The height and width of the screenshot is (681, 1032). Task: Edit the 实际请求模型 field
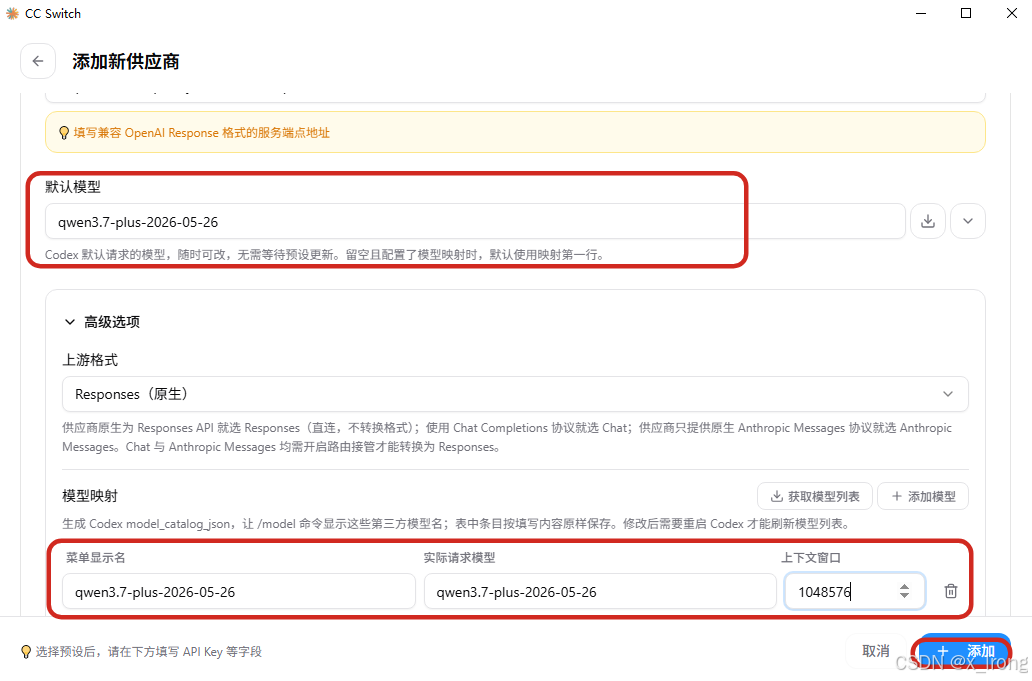pos(600,592)
